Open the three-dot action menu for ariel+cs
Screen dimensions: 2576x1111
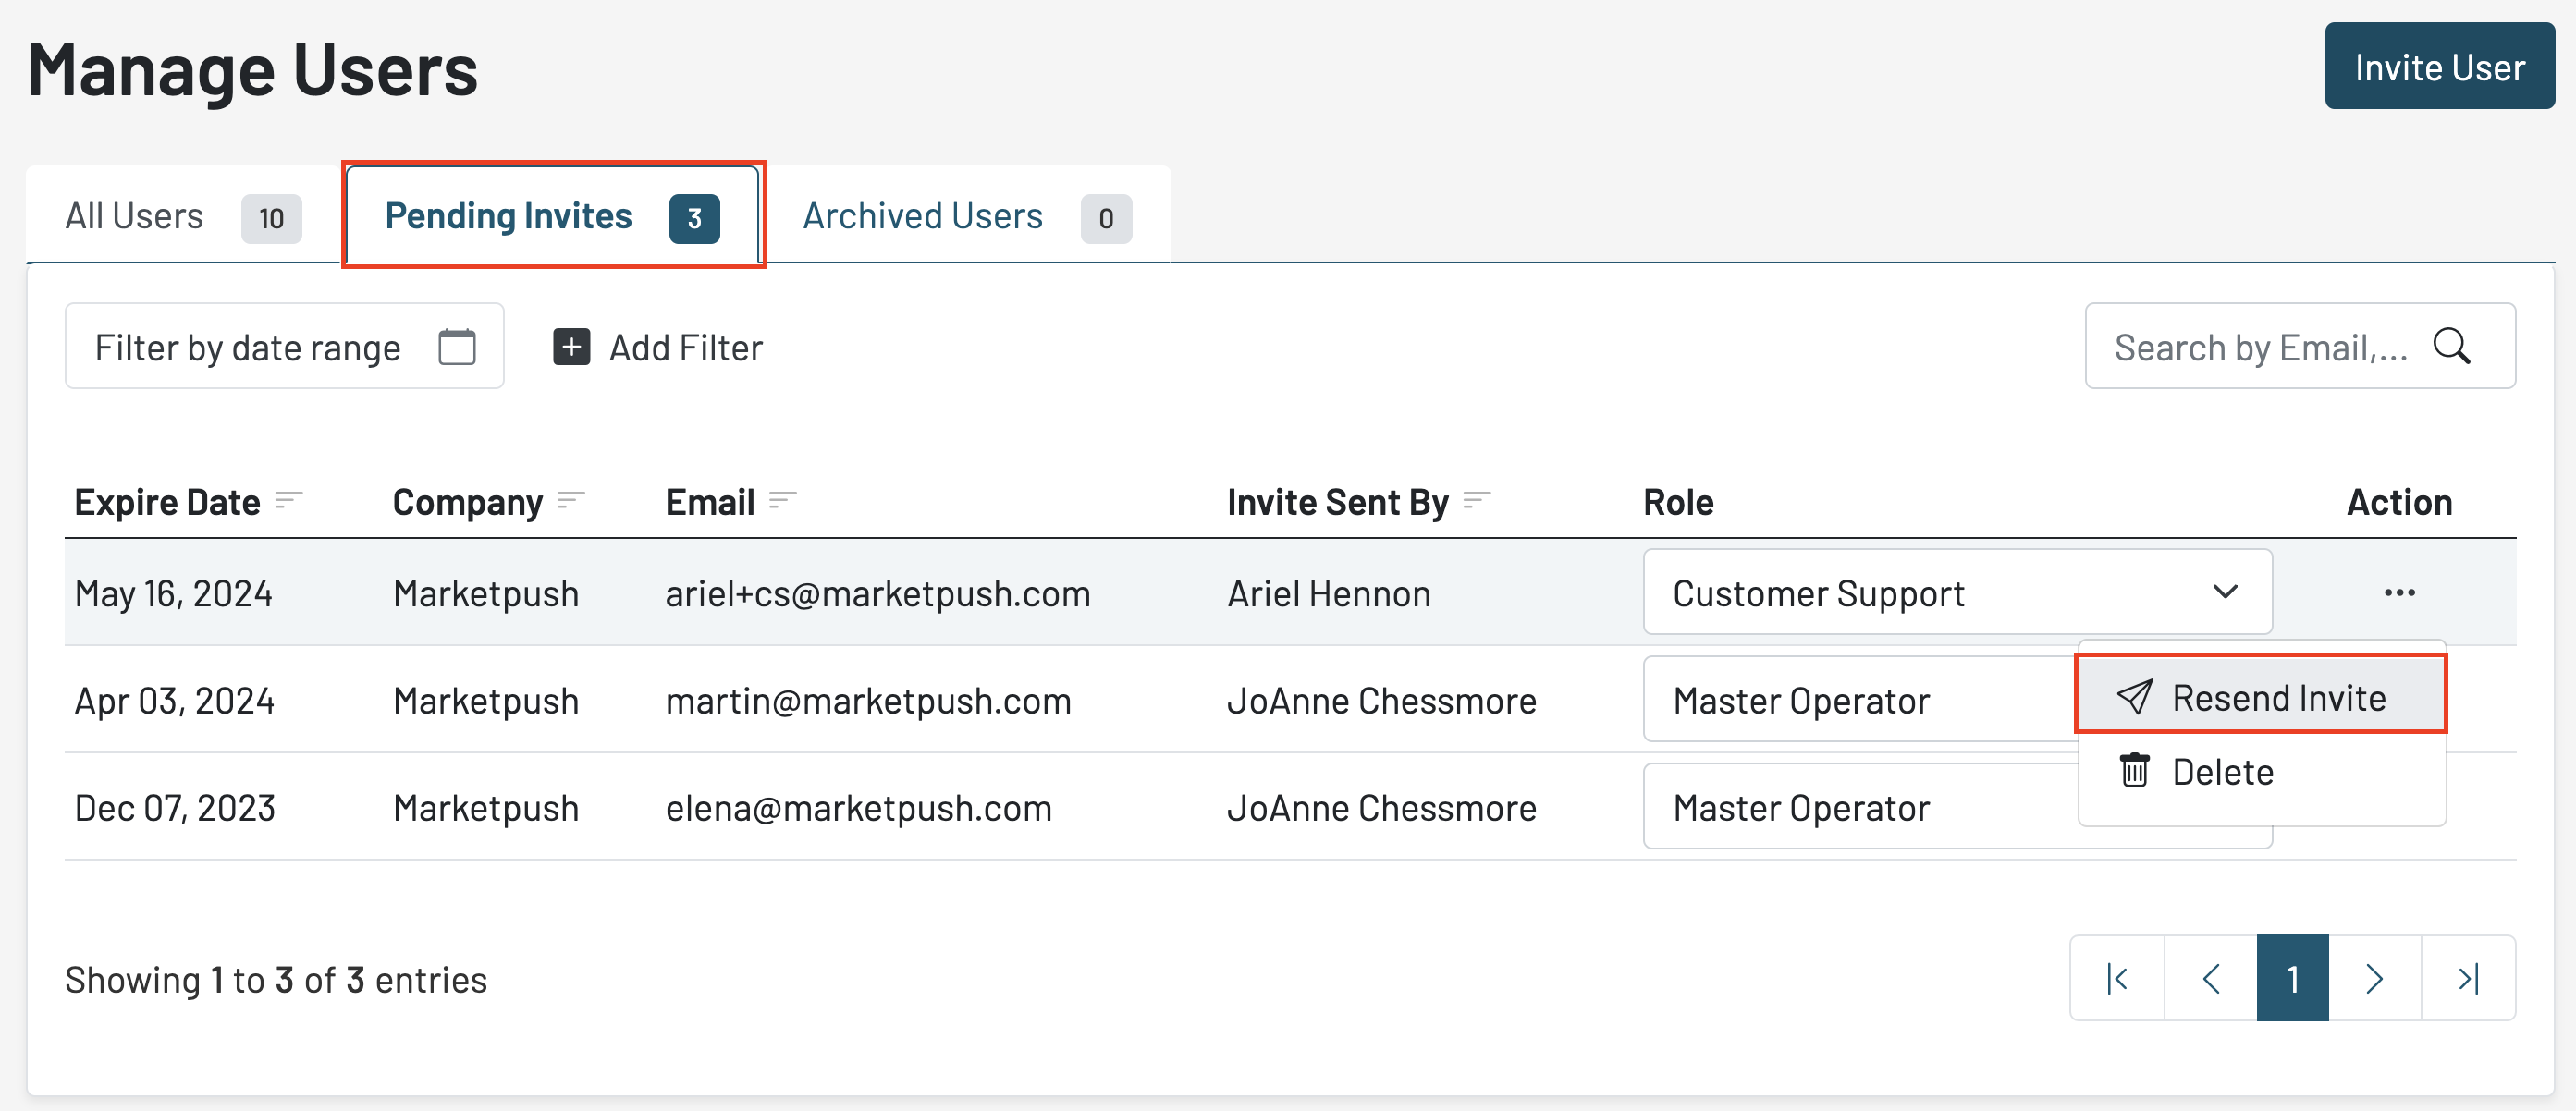tap(2399, 593)
